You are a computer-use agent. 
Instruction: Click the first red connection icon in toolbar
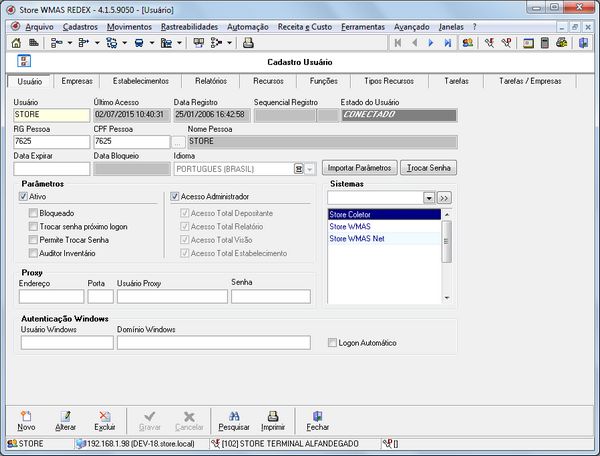[489, 43]
